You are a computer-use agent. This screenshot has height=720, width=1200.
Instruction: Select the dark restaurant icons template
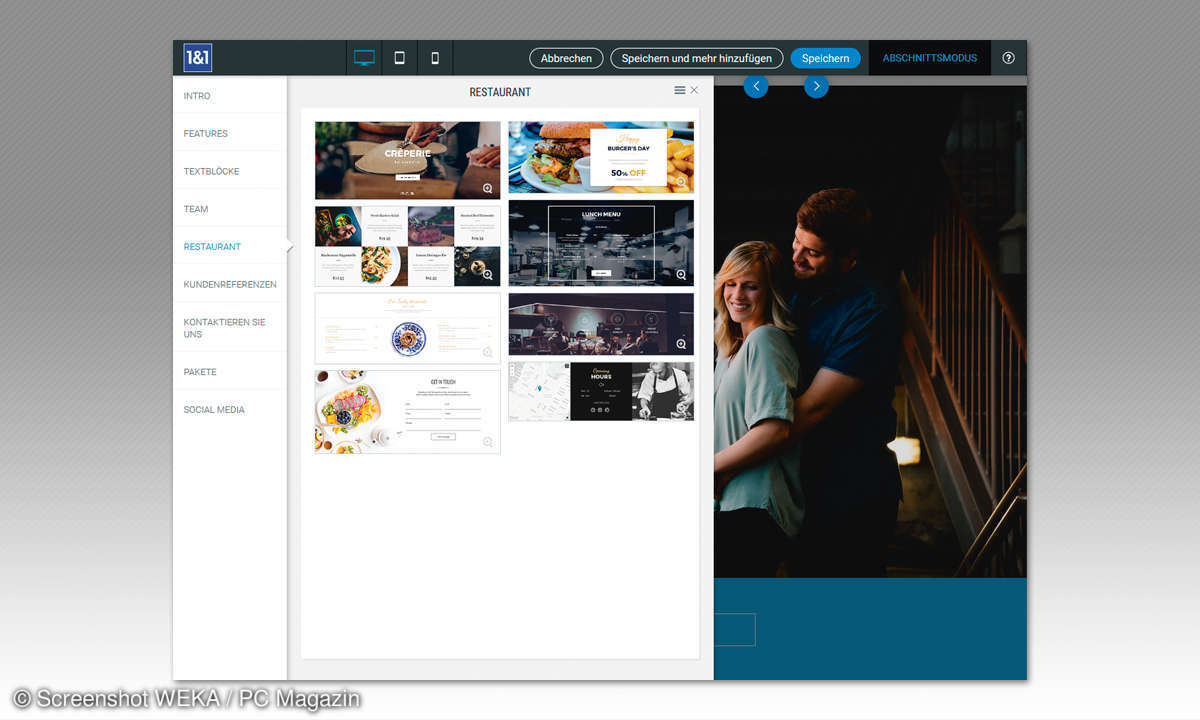click(601, 324)
